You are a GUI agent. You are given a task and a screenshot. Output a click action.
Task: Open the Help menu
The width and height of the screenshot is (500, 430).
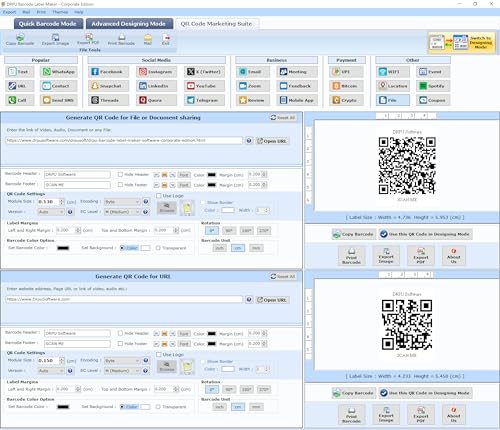coord(79,12)
